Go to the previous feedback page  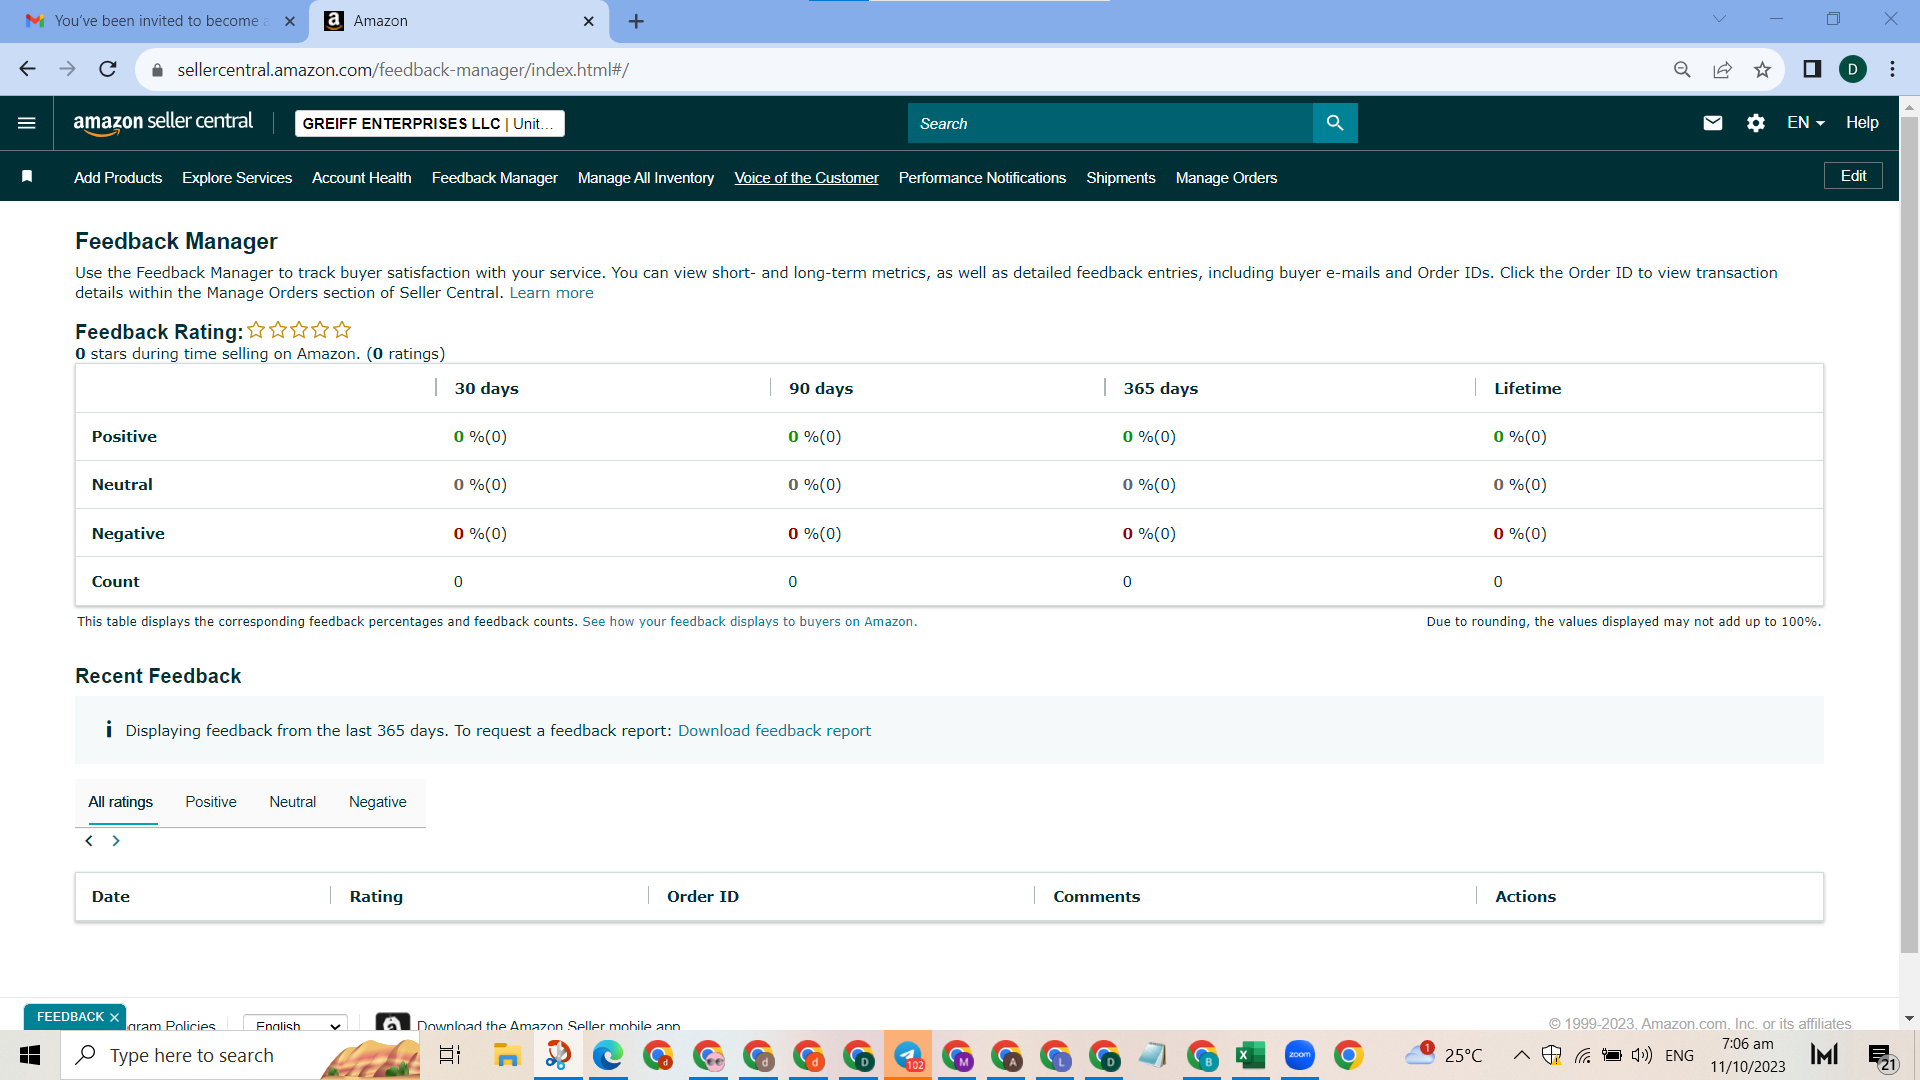pyautogui.click(x=89, y=841)
